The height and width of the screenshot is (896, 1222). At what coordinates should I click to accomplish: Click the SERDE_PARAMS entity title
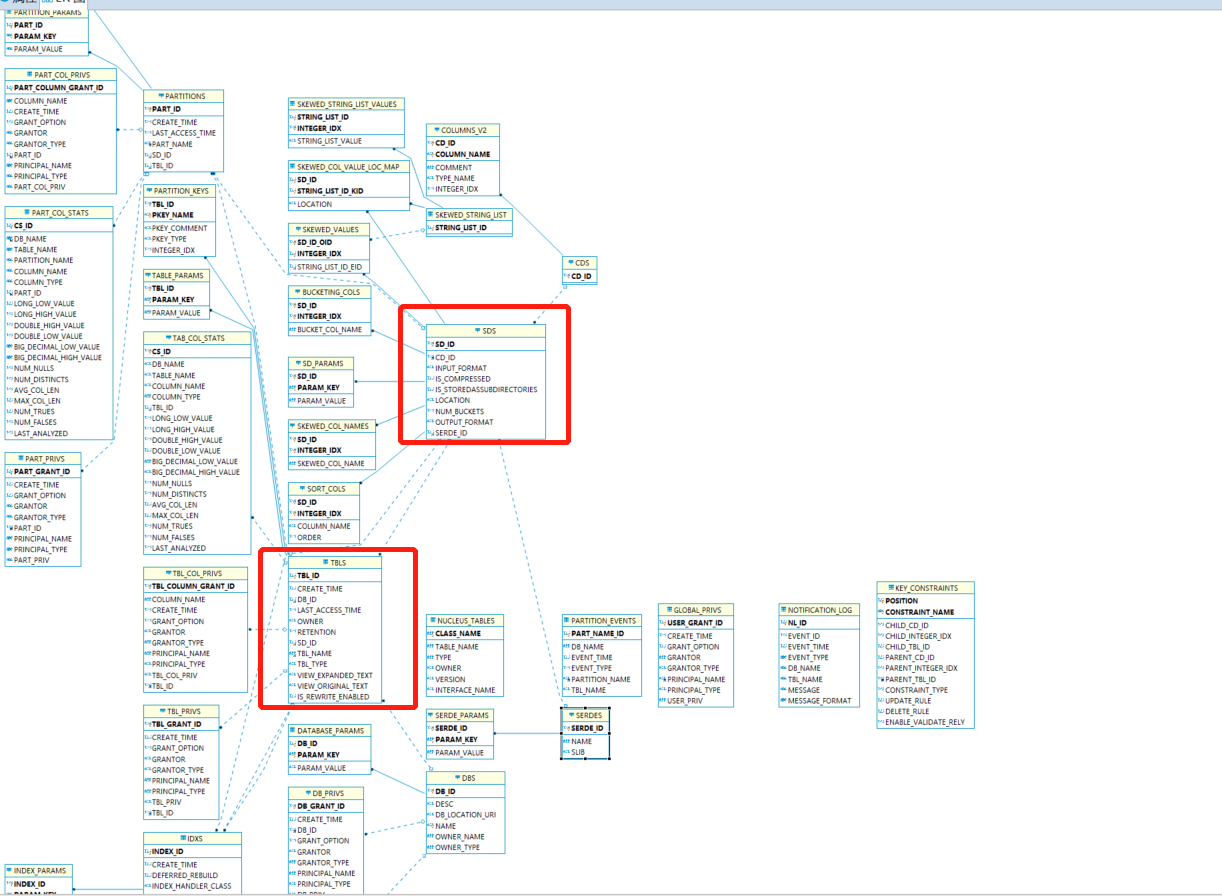point(460,715)
